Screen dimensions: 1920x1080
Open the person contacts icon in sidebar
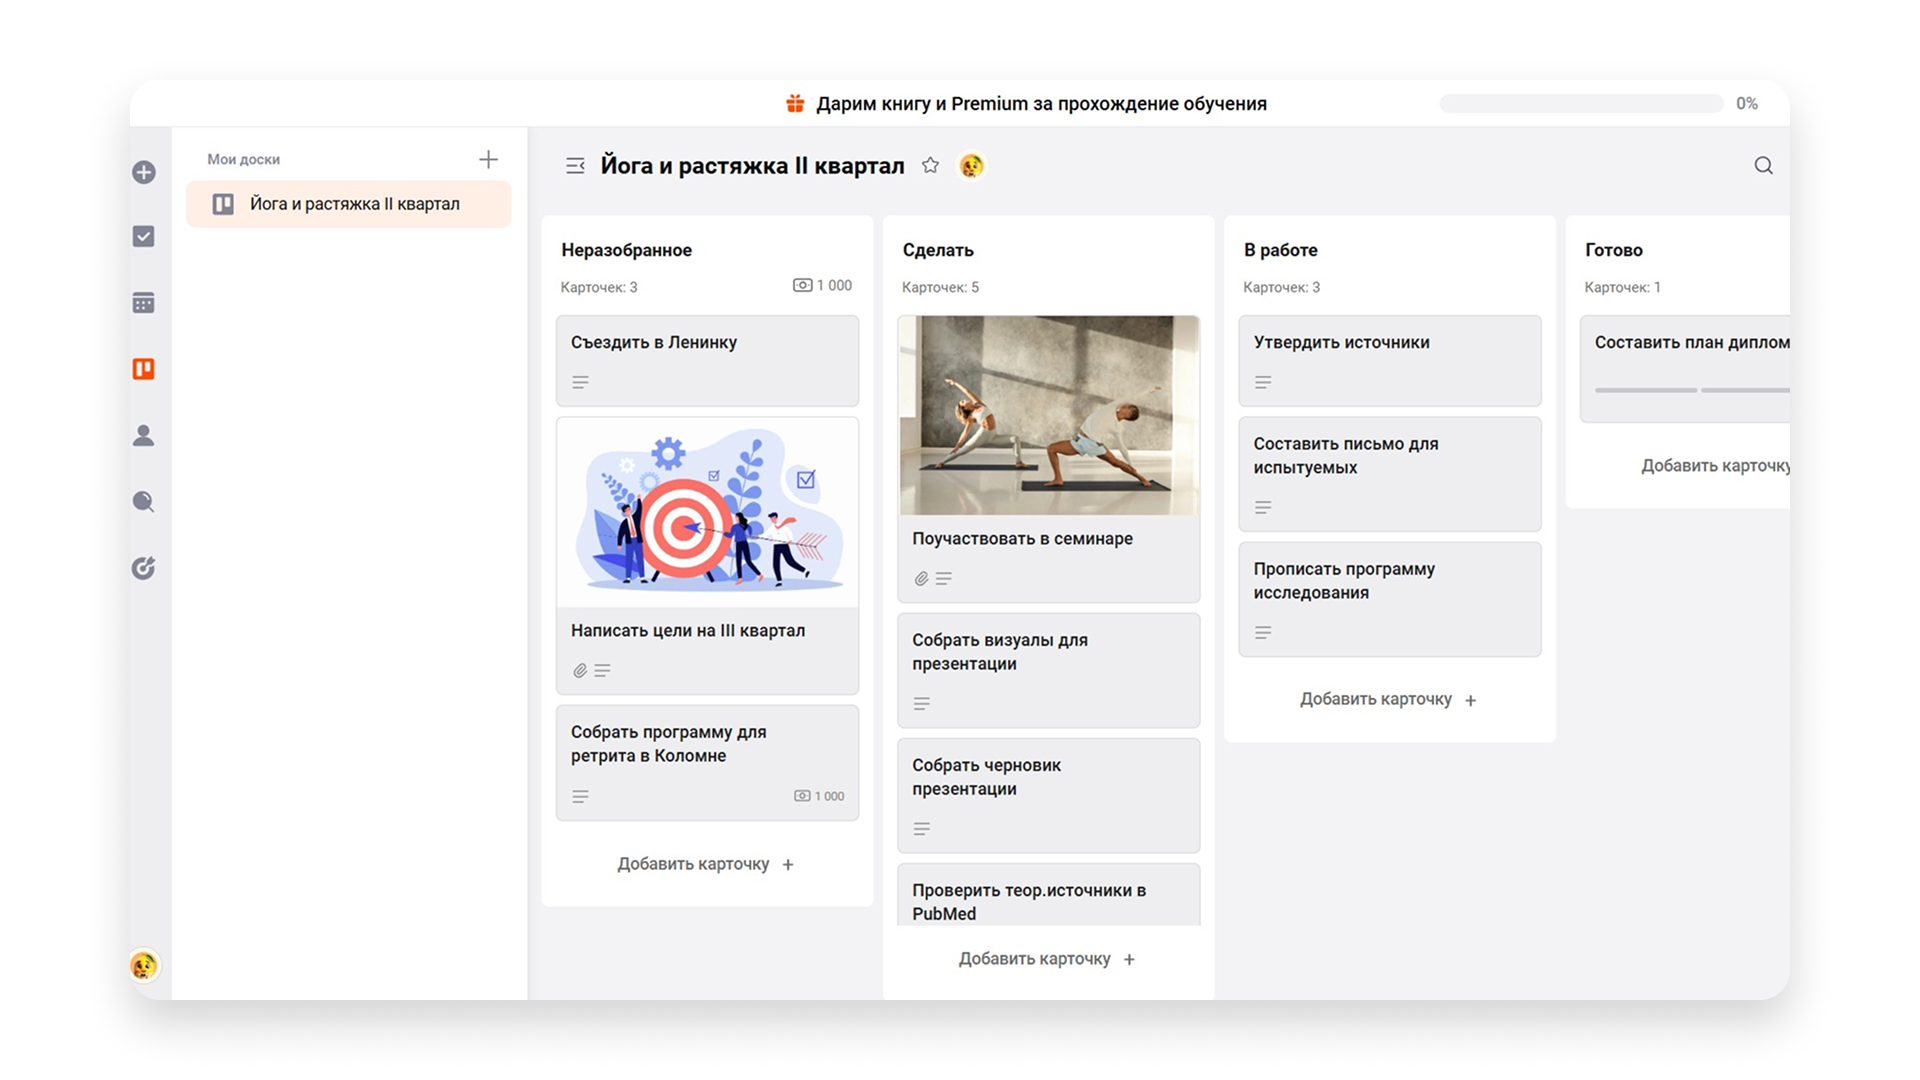(144, 435)
